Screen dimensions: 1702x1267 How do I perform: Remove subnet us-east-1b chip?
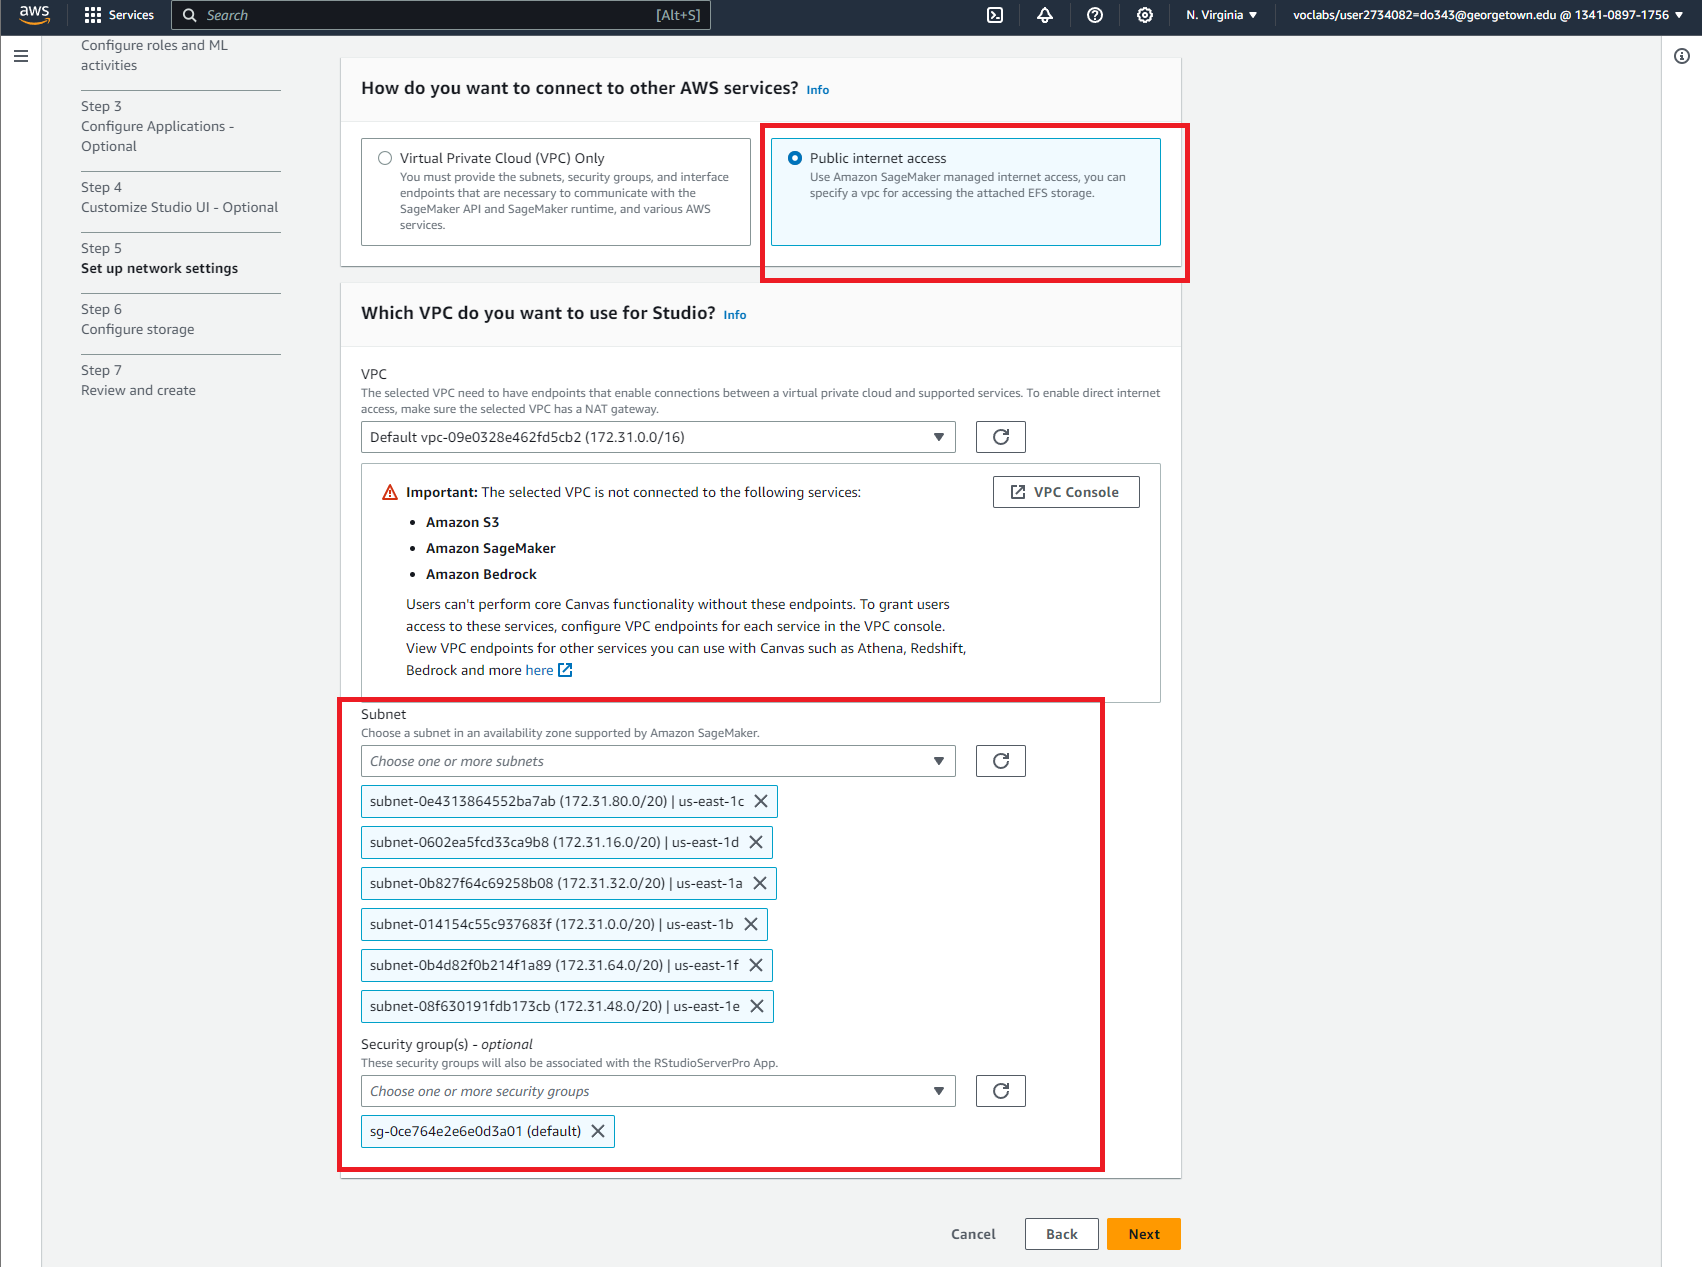(x=751, y=924)
